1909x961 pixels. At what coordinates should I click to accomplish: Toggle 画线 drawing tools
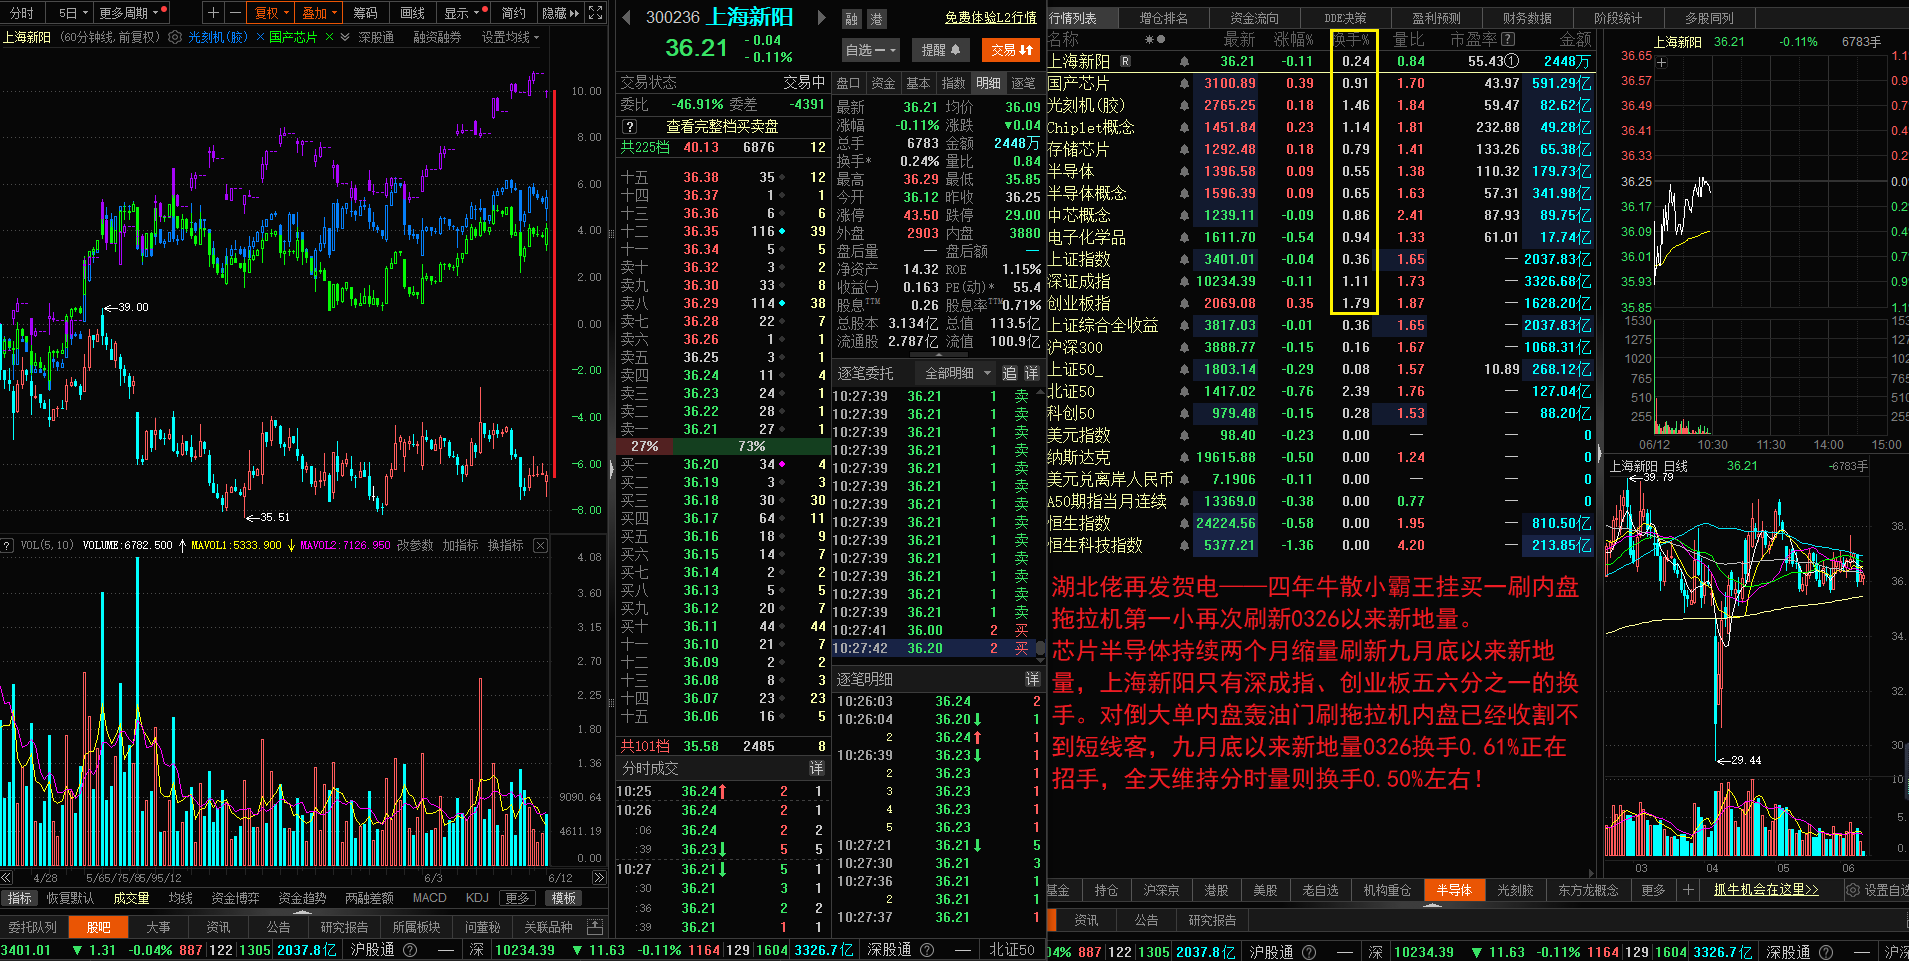tap(413, 13)
